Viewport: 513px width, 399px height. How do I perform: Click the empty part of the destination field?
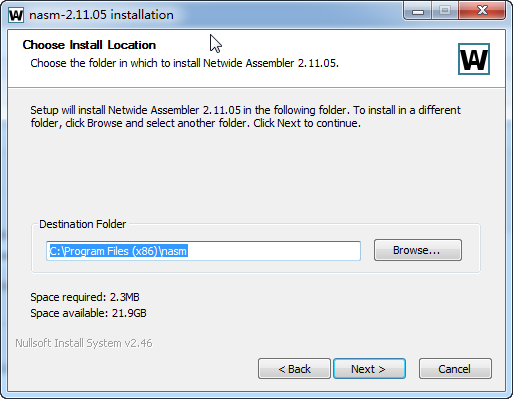click(274, 251)
